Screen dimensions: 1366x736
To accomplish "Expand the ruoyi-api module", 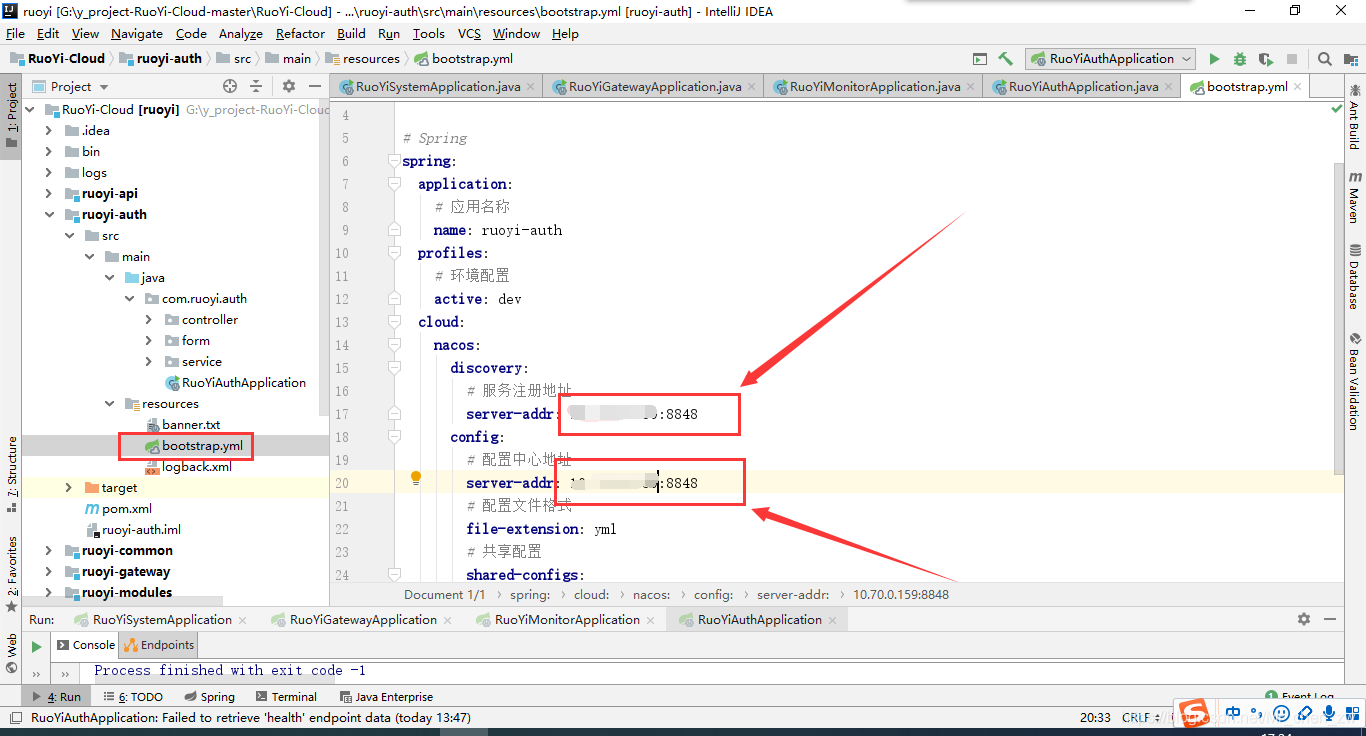I will pos(48,193).
